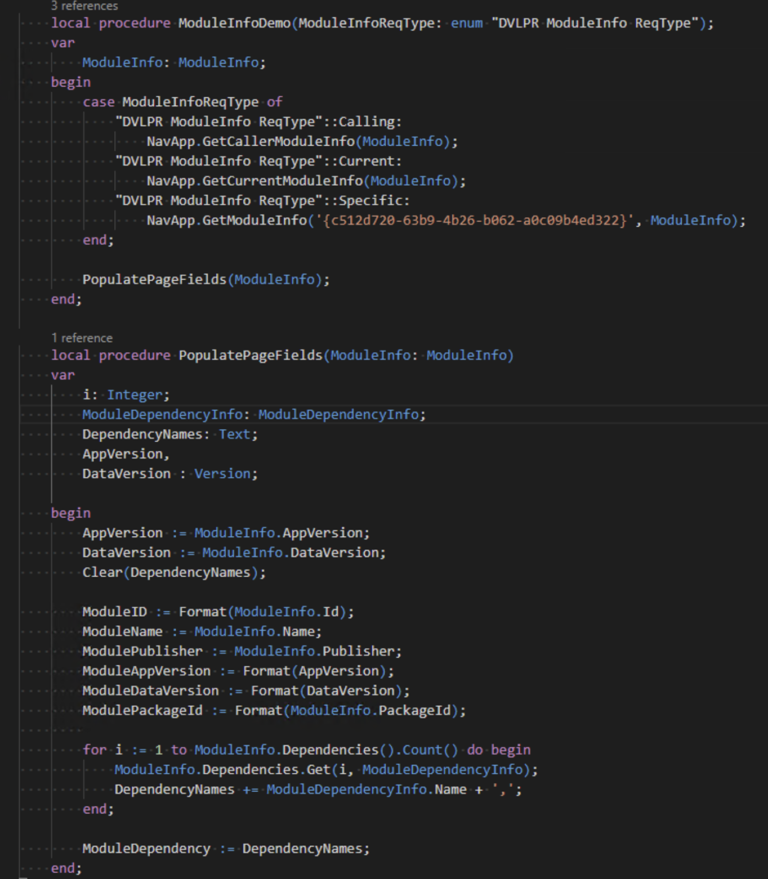Open the '3 references' CodeLens link

pos(84,6)
